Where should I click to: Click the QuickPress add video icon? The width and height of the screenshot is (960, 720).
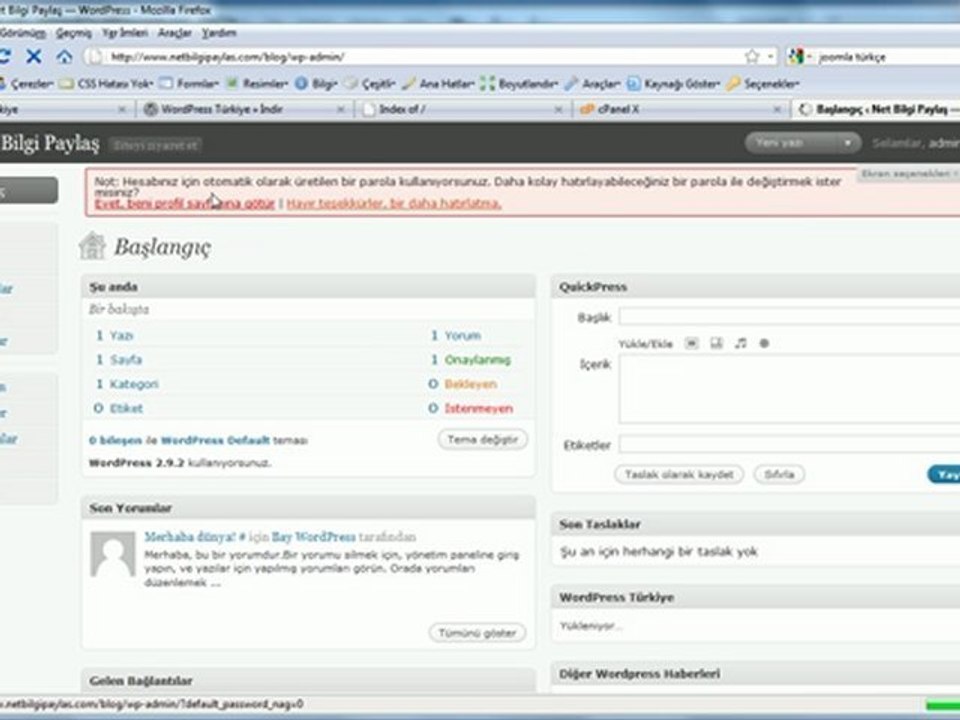click(716, 343)
